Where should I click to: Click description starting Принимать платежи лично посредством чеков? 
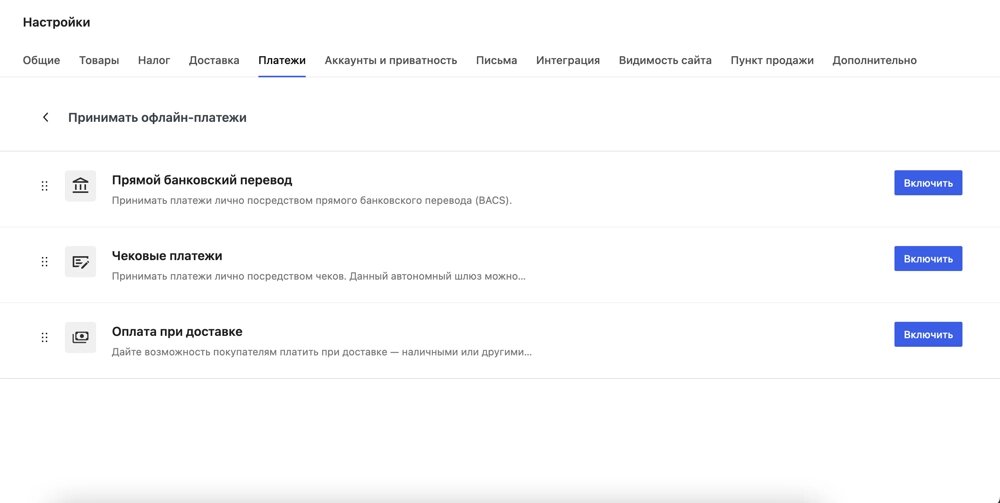[319, 277]
